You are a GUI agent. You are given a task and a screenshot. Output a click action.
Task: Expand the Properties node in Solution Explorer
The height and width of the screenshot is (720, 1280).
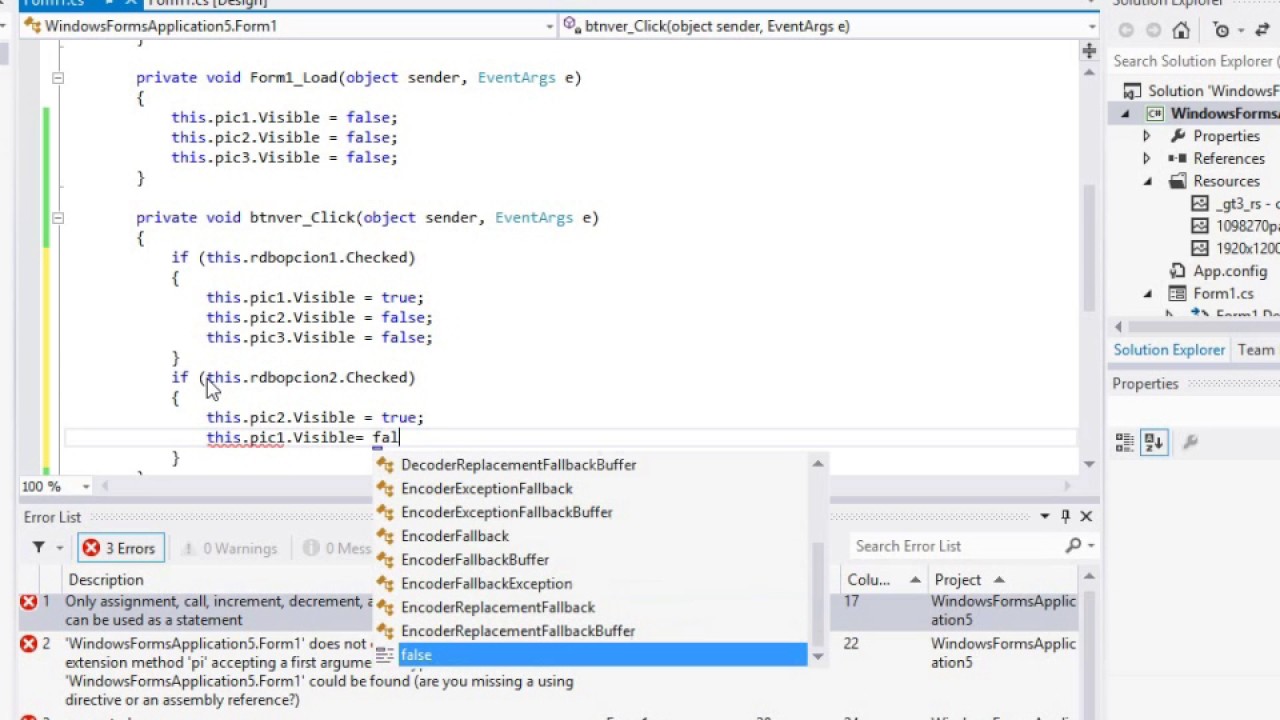coord(1147,136)
